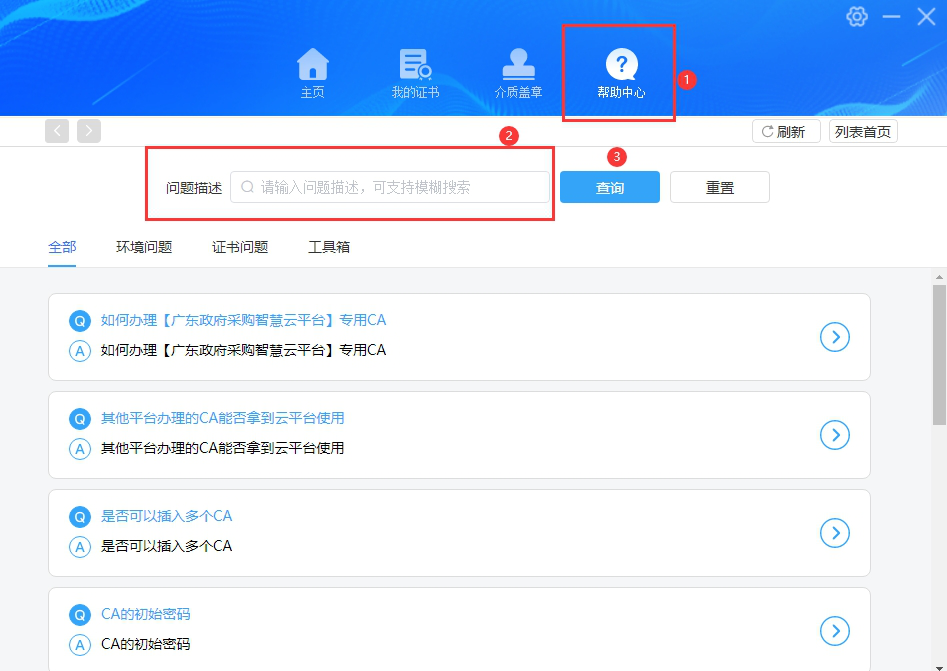Viewport: 947px width, 671px height.
Task: Click the 问题描述 label
Action: point(194,188)
